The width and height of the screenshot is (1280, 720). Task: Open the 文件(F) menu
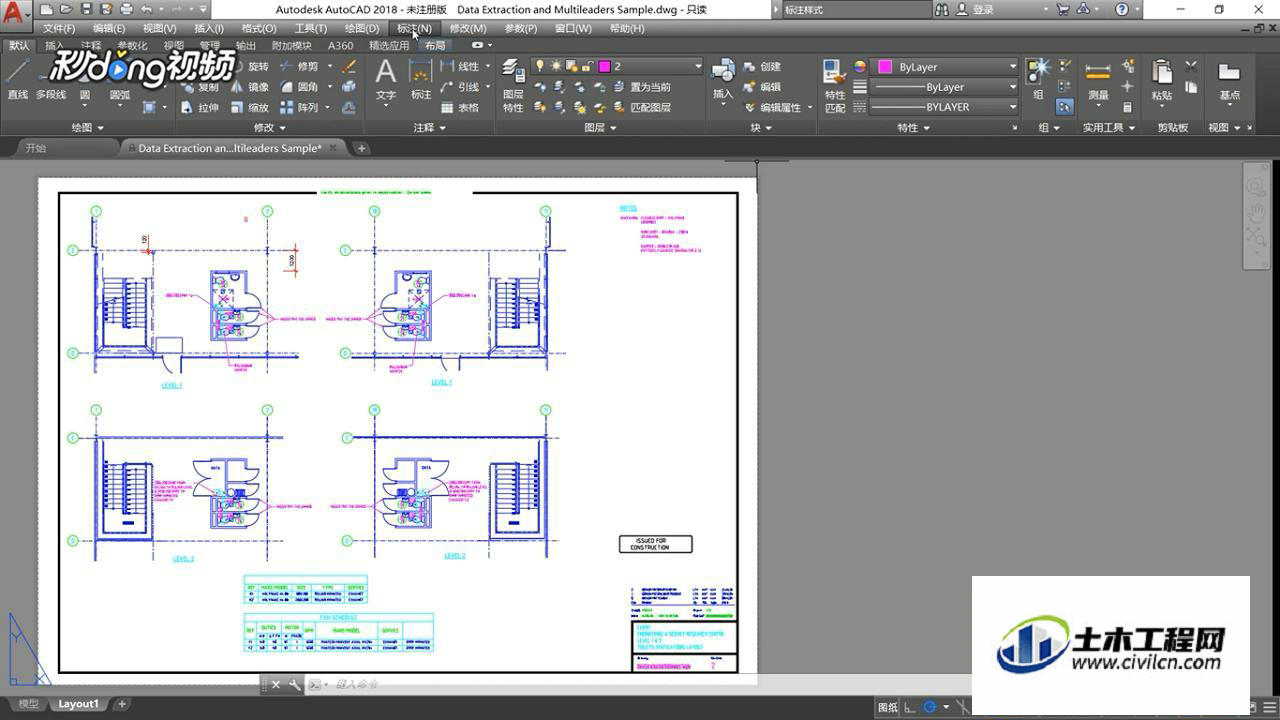click(58, 28)
